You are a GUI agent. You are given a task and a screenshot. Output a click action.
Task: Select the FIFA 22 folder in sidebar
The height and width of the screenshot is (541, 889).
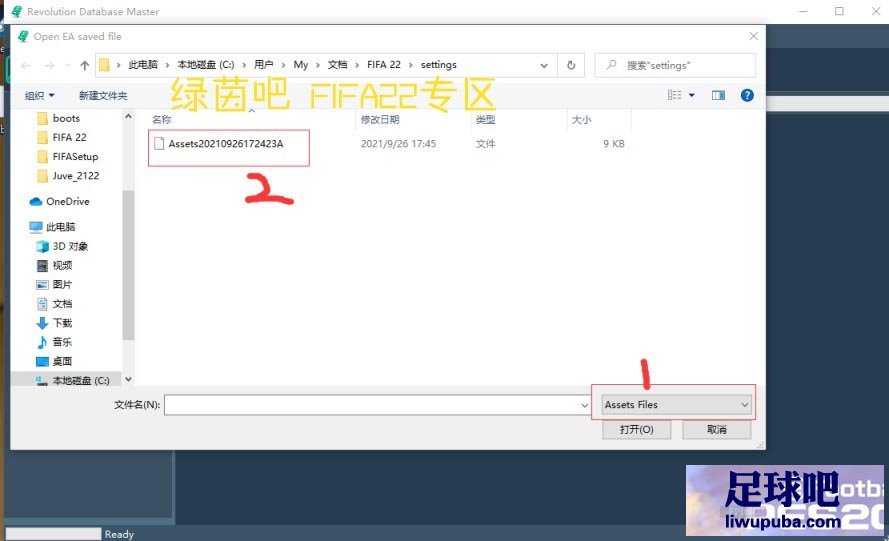pos(69,137)
